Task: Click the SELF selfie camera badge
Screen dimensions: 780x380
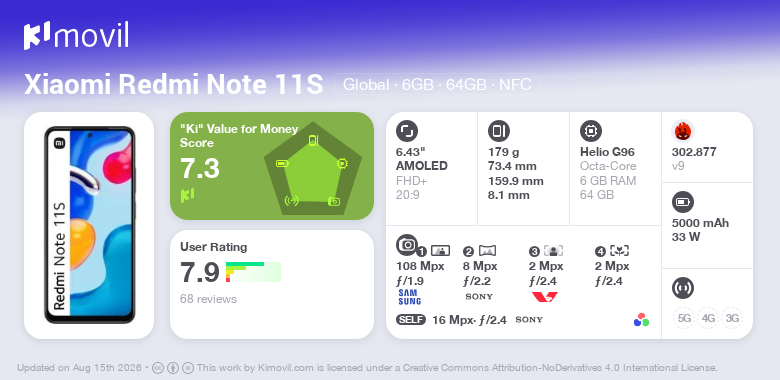Action: click(x=411, y=320)
